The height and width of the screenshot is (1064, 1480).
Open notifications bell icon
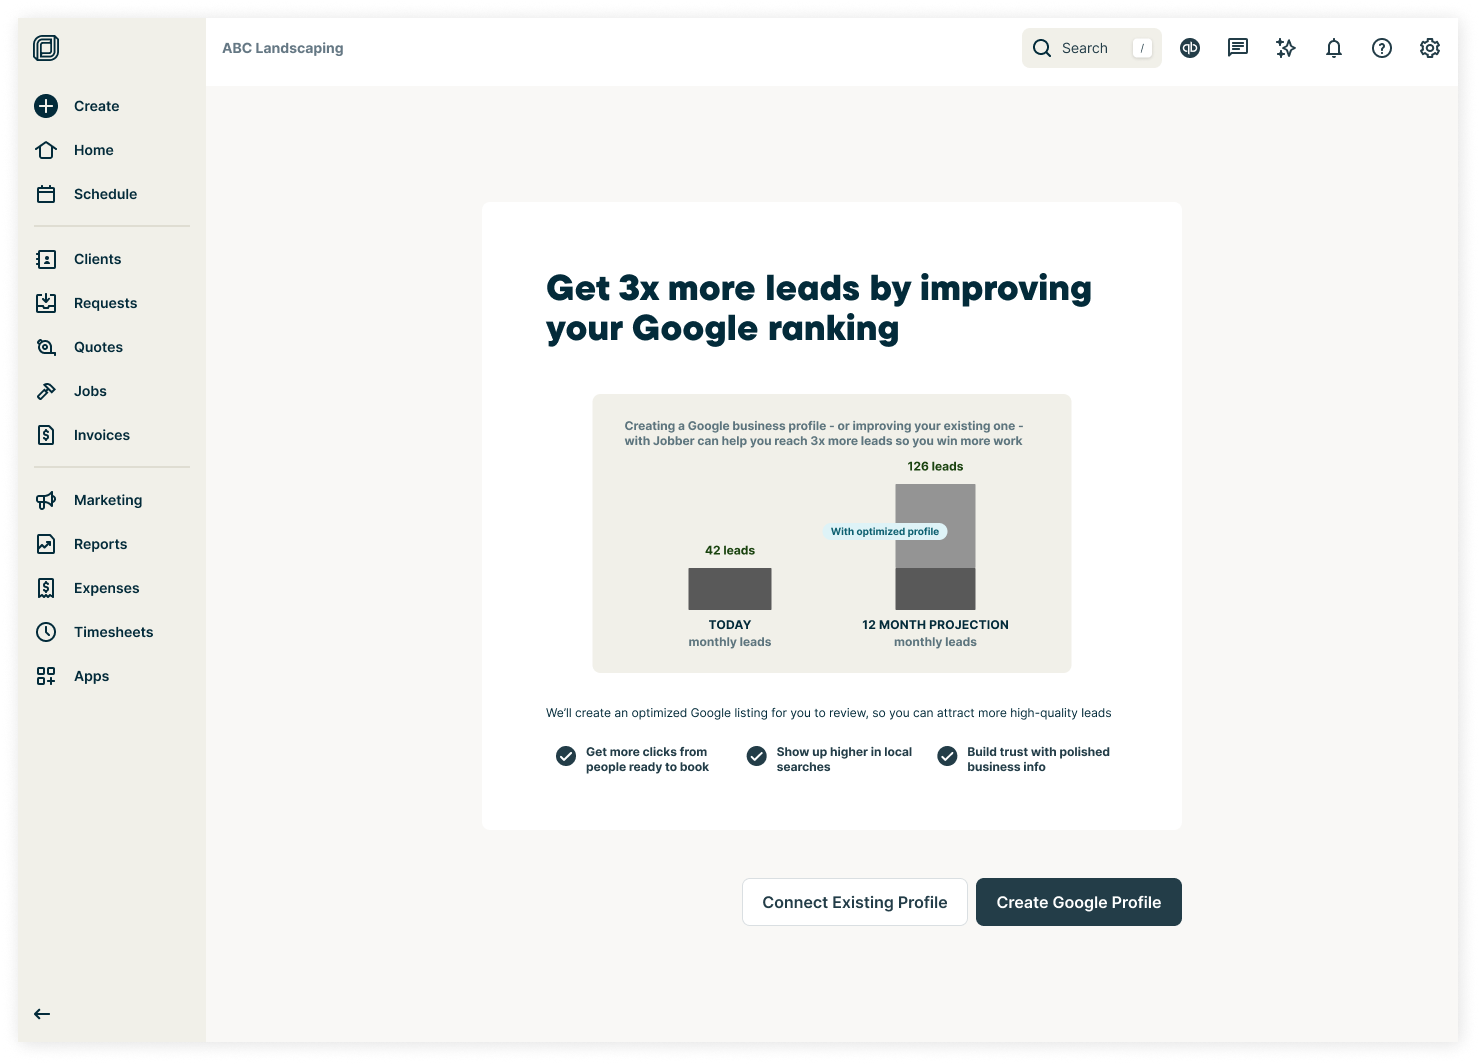tap(1333, 48)
